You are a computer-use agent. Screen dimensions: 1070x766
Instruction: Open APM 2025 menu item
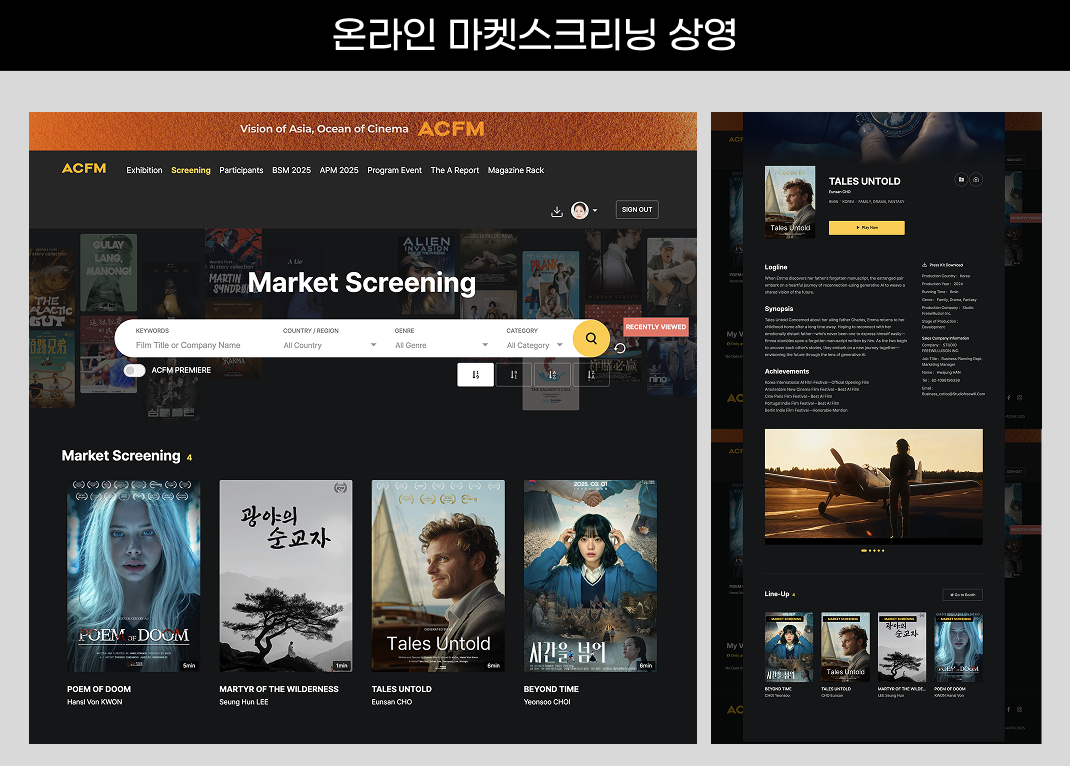click(x=339, y=171)
